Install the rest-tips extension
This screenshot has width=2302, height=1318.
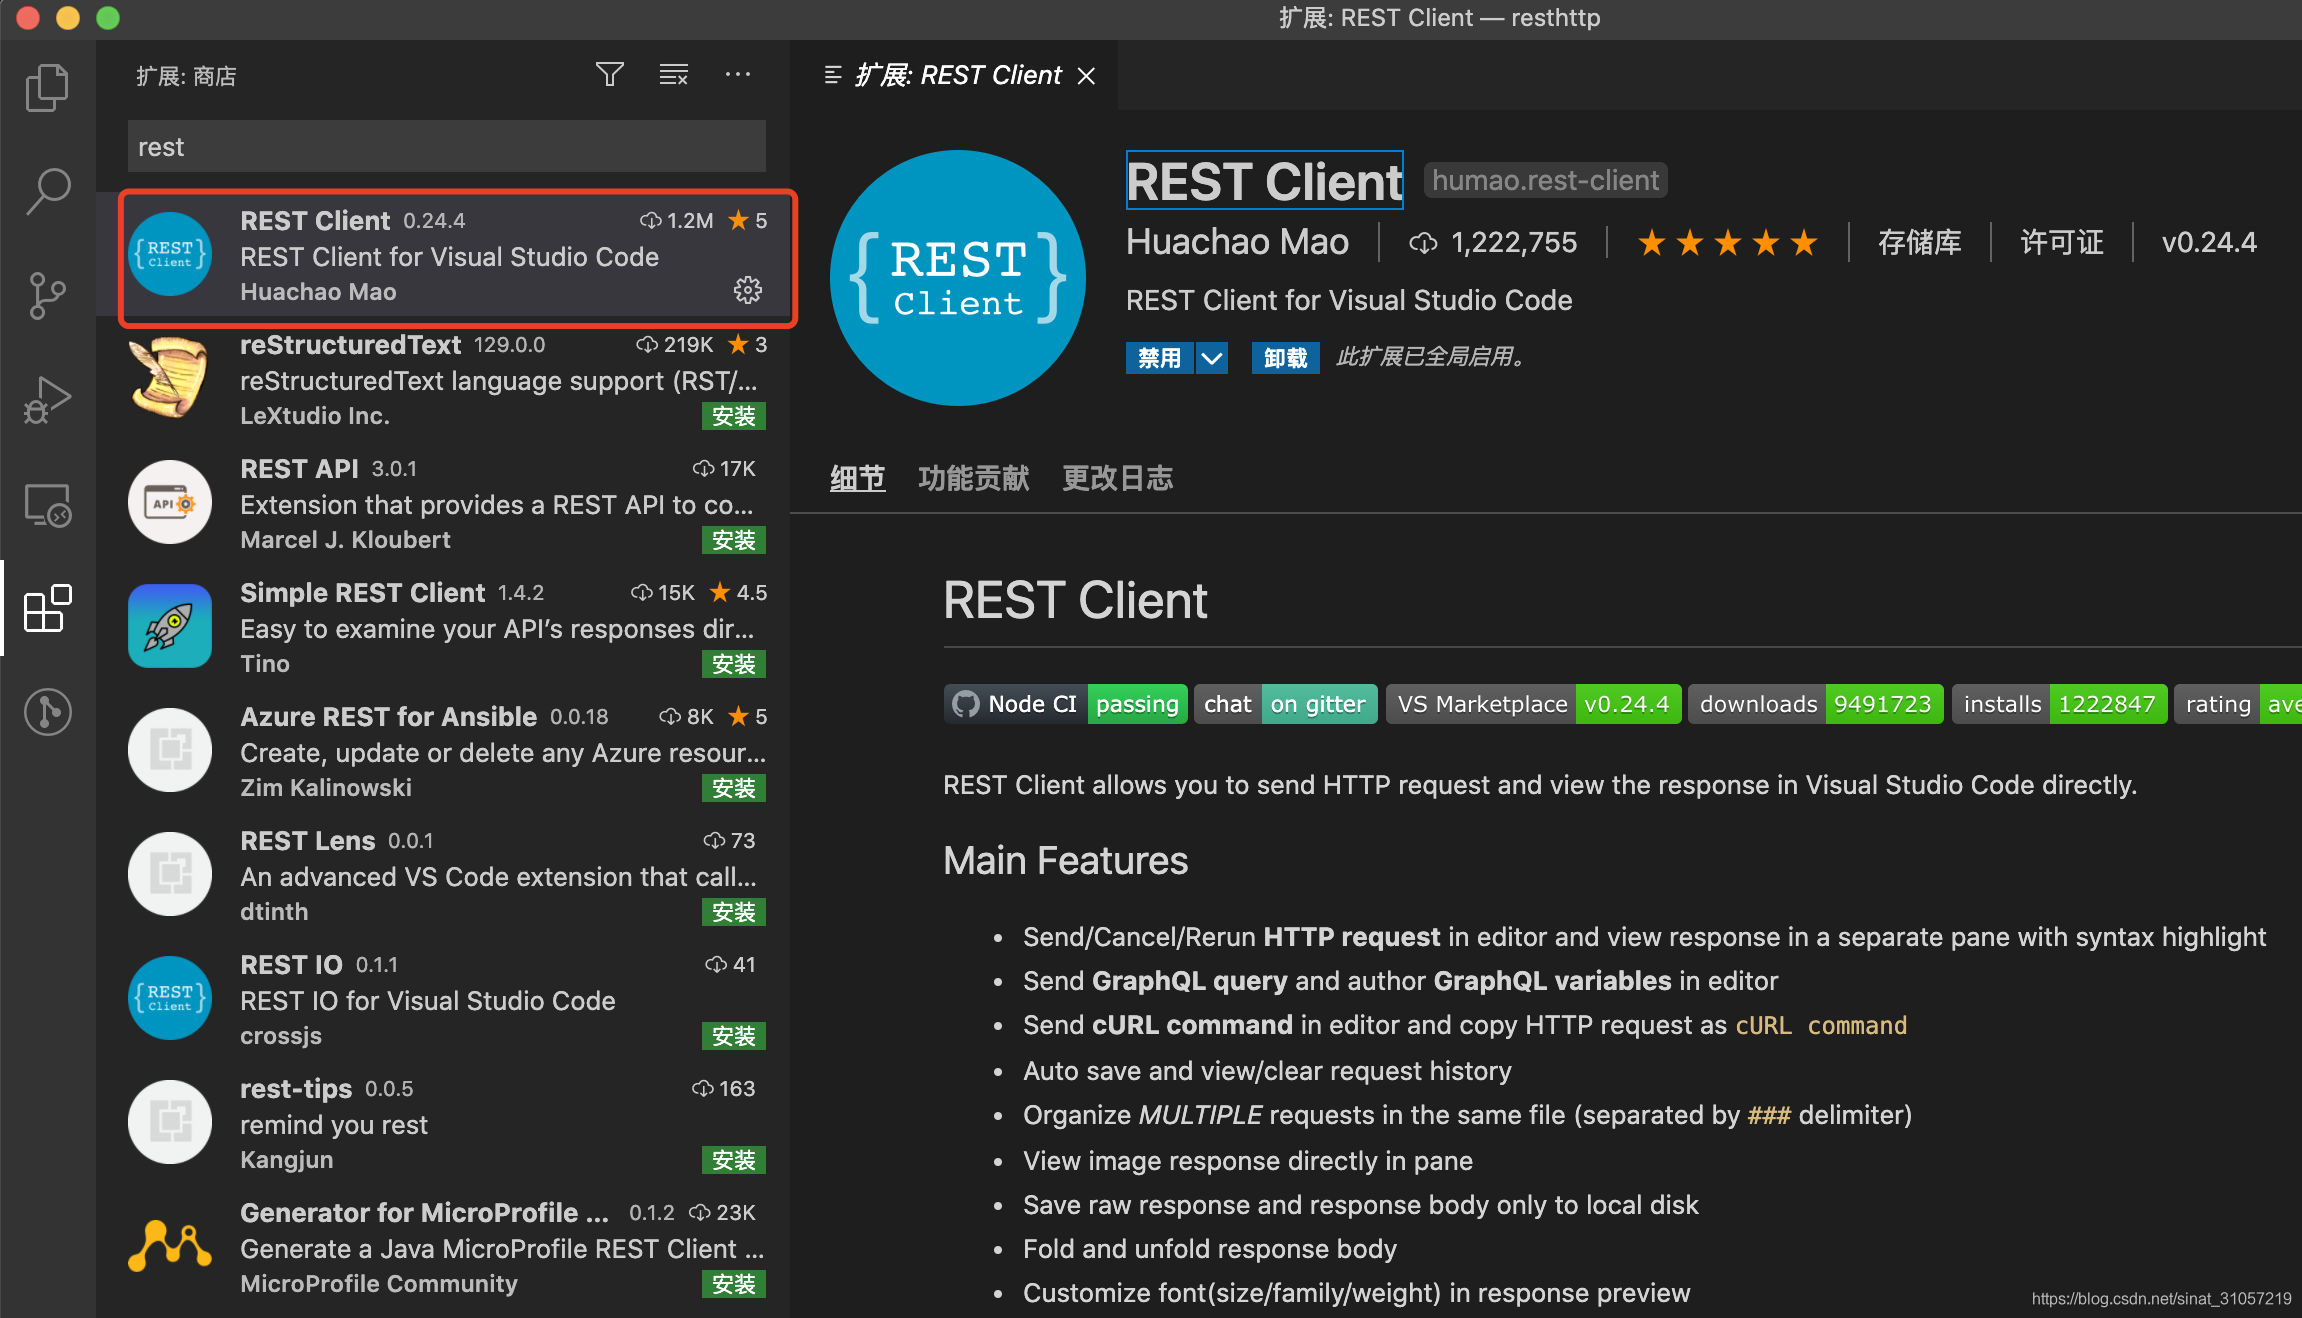(x=734, y=1160)
